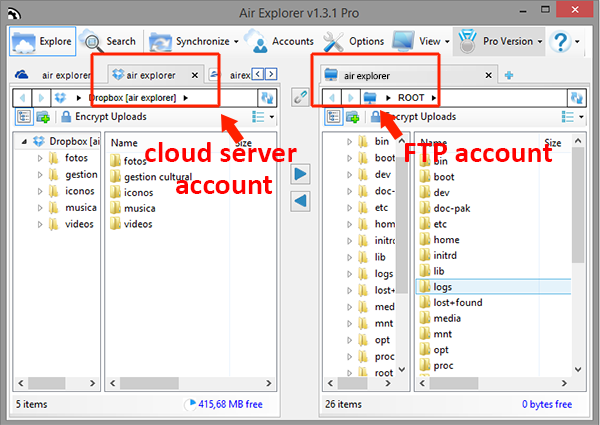Screen dimensions: 600x425
Task: Select lost+found folder in FTP list
Action: (x=451, y=302)
